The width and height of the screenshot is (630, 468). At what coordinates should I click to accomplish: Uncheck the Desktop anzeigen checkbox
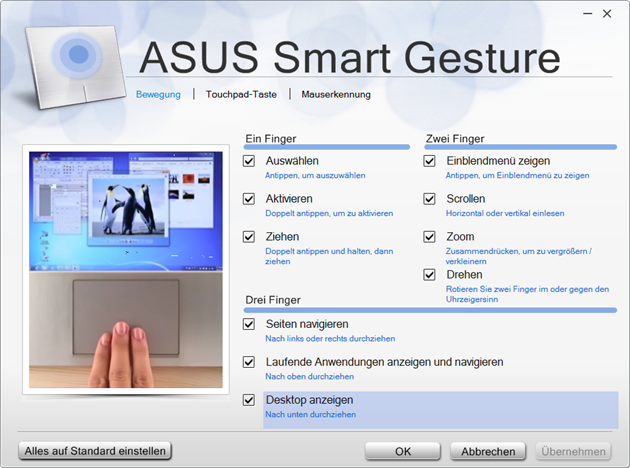tap(249, 400)
